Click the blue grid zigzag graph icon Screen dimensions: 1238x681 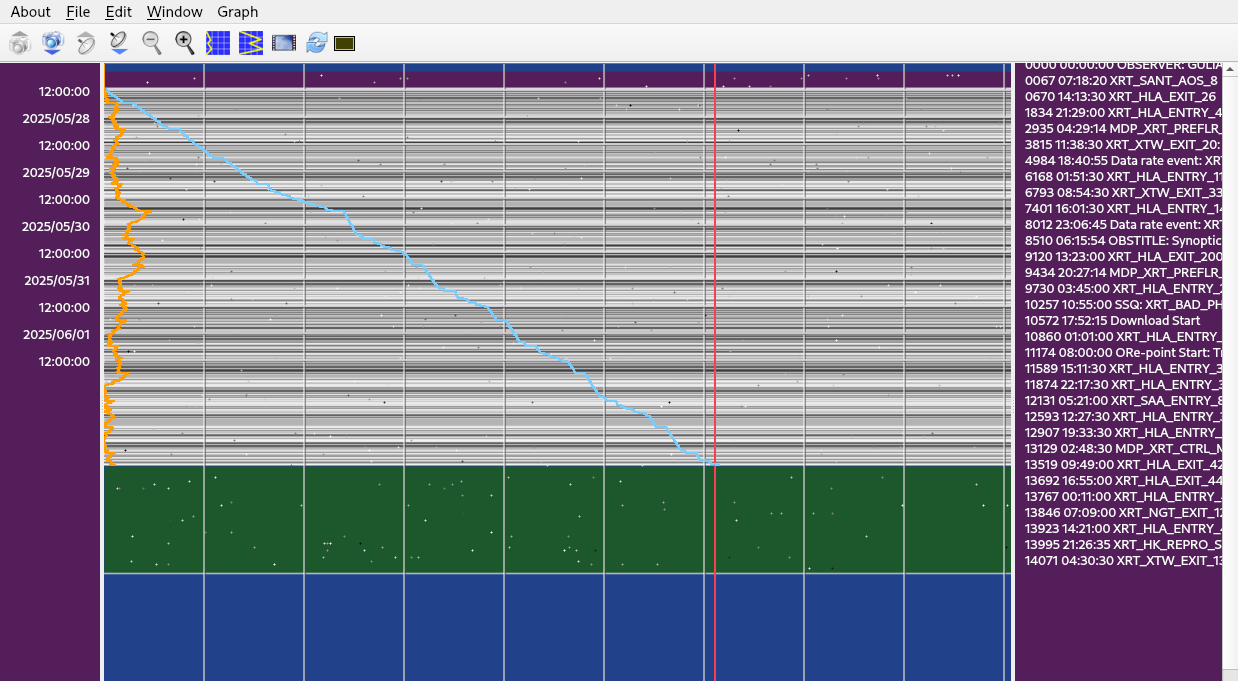coord(251,43)
